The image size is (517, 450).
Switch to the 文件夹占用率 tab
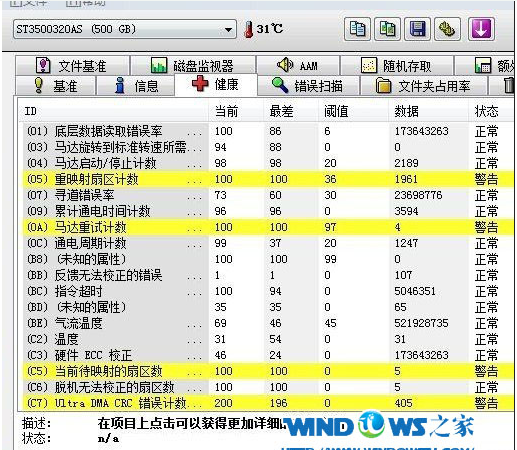pyautogui.click(x=424, y=86)
